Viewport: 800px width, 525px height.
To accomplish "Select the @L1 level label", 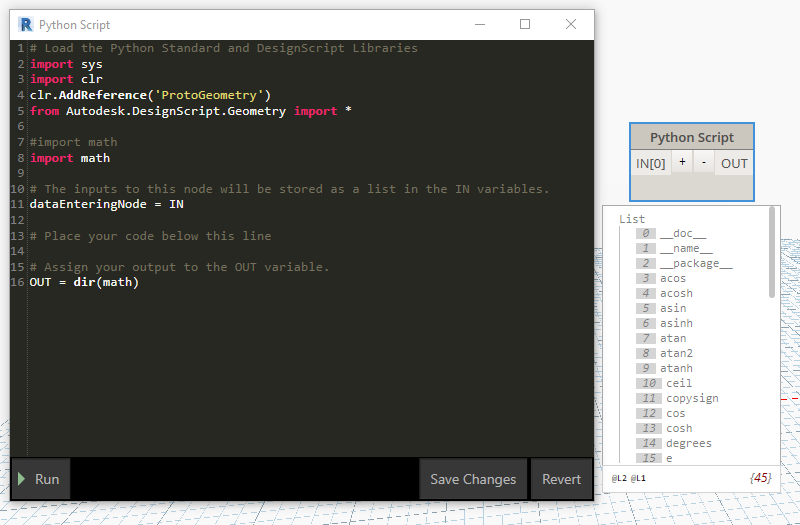I will click(x=638, y=478).
